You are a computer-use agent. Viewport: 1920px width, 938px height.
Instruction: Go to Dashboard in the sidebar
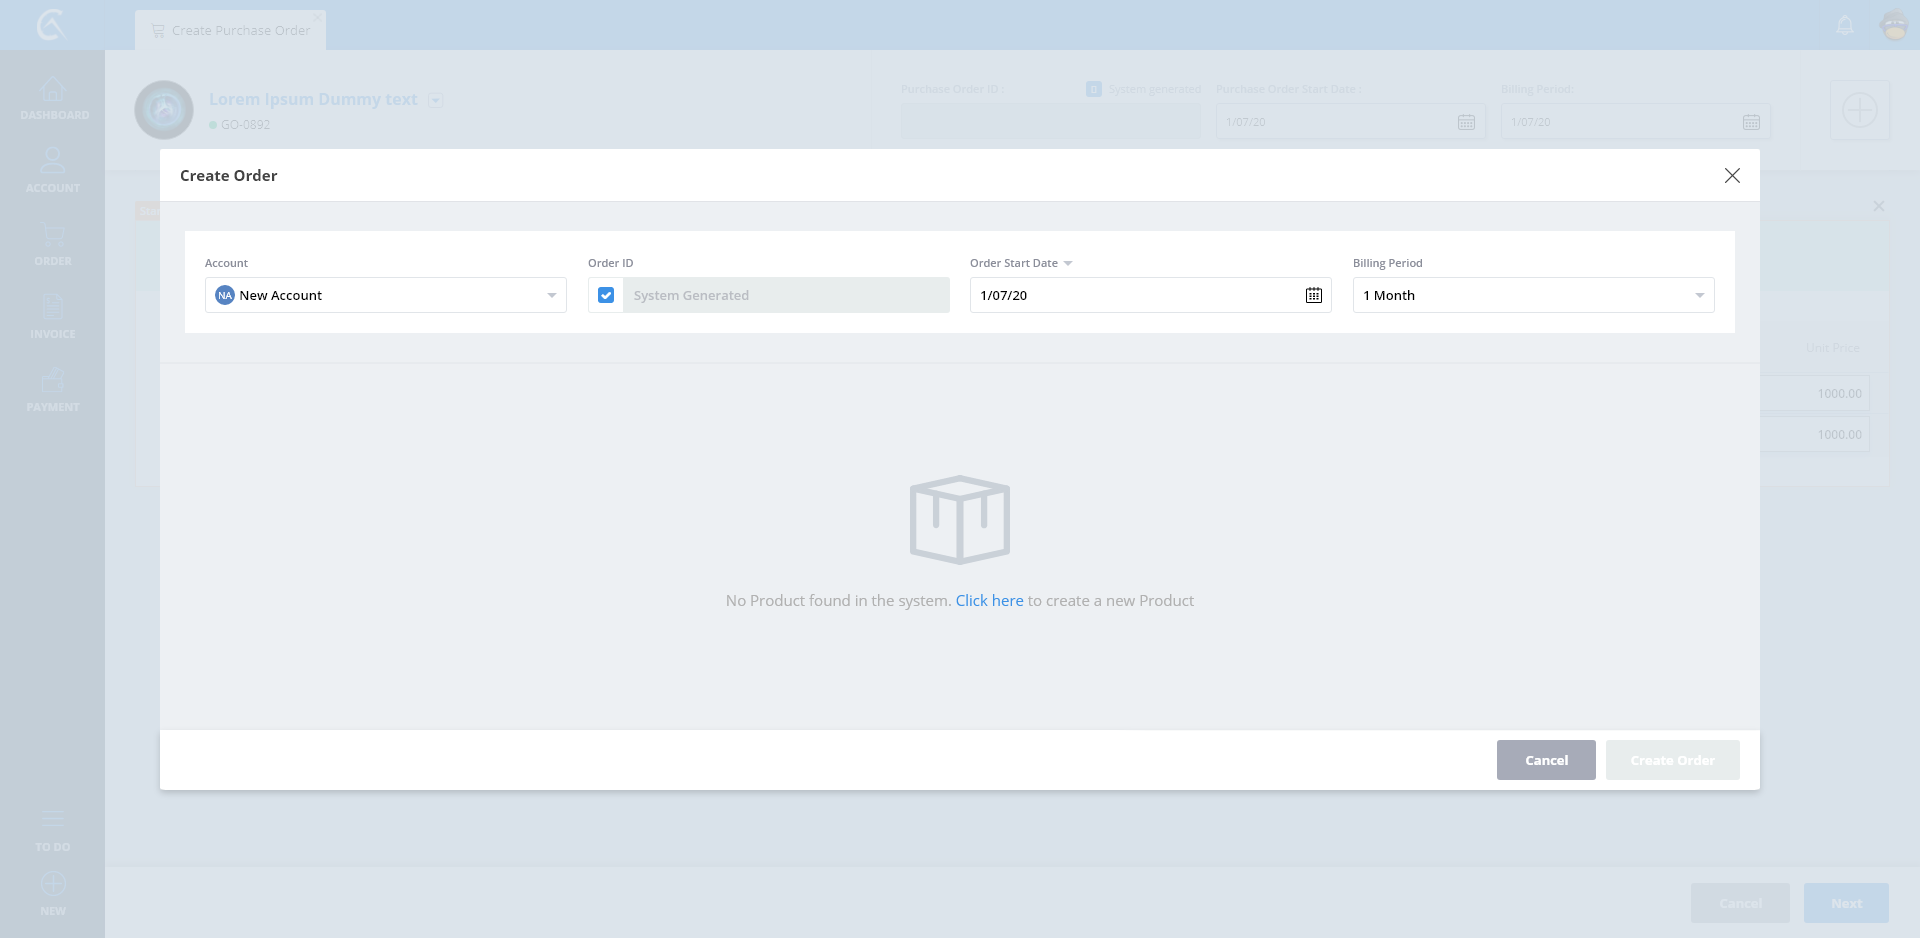(x=53, y=99)
